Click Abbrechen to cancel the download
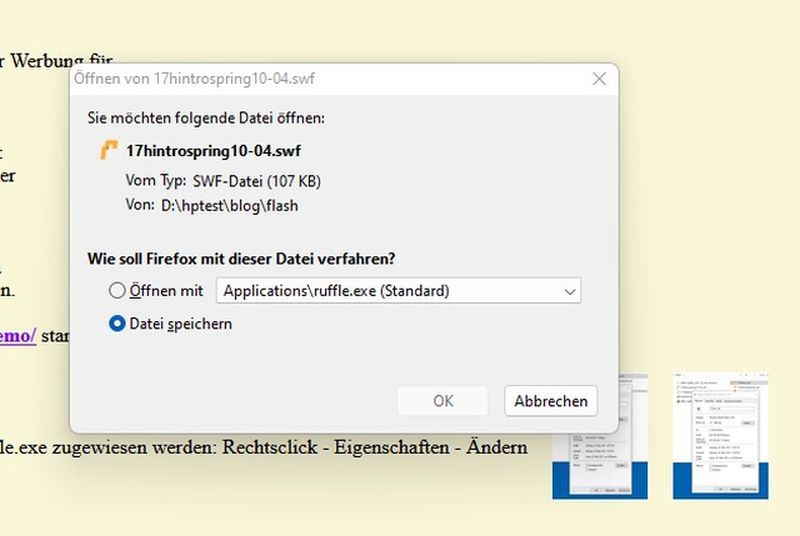 click(x=550, y=401)
